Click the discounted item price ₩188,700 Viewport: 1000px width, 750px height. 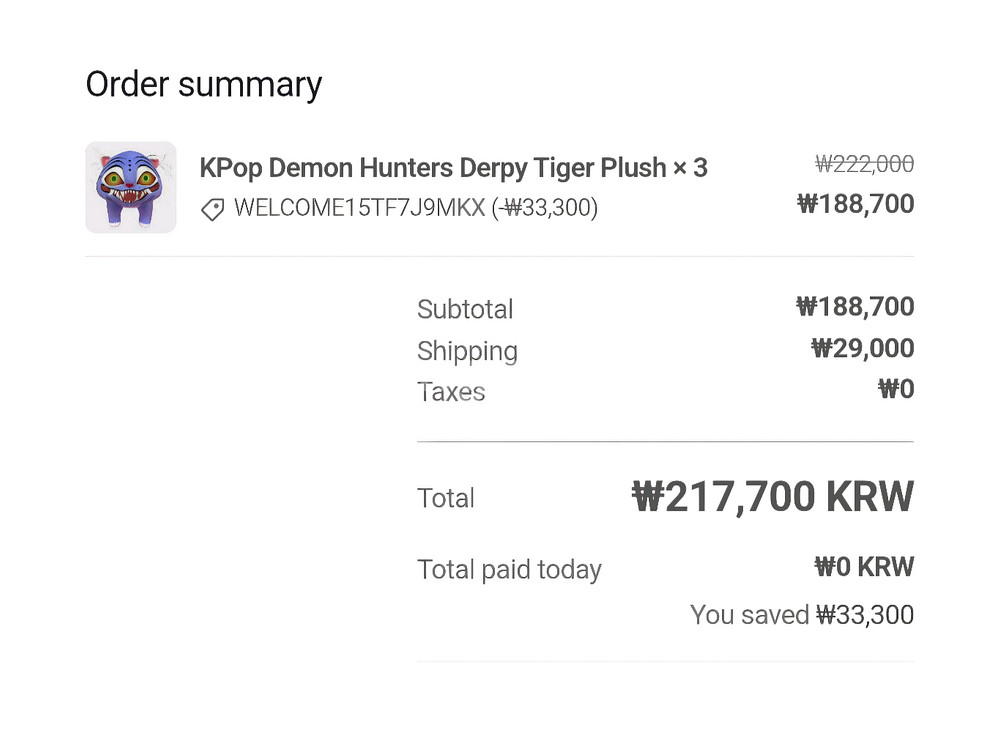pos(855,204)
